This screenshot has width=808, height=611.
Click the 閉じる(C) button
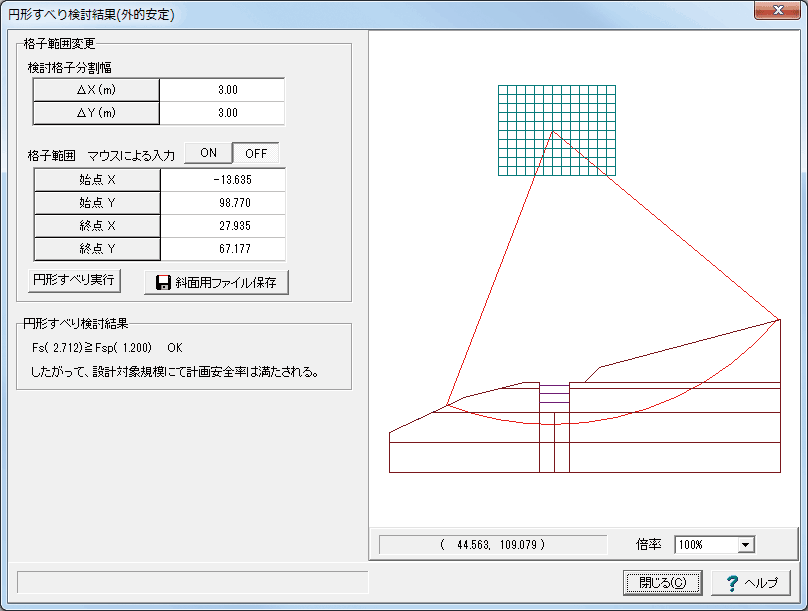tap(662, 583)
